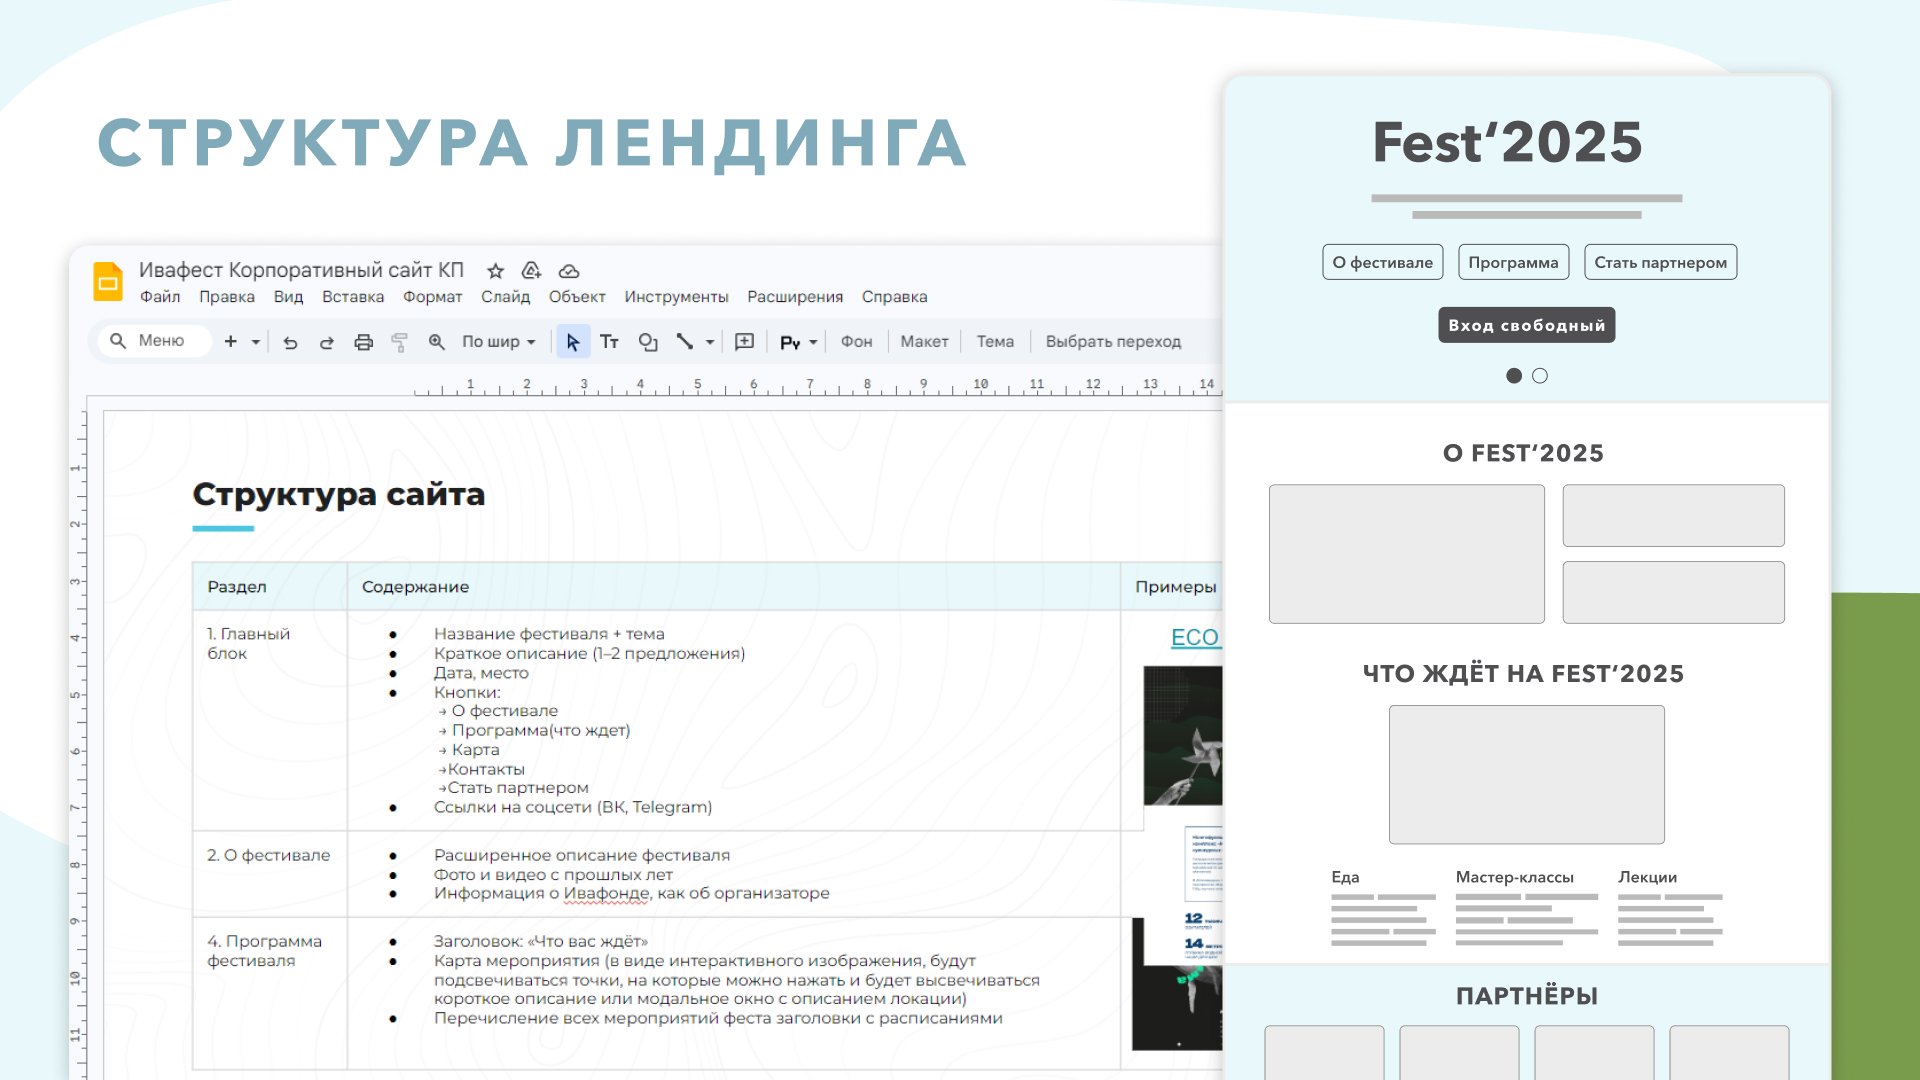Screen dimensions: 1920x1080
Task: Select the text box tool
Action: click(x=609, y=342)
